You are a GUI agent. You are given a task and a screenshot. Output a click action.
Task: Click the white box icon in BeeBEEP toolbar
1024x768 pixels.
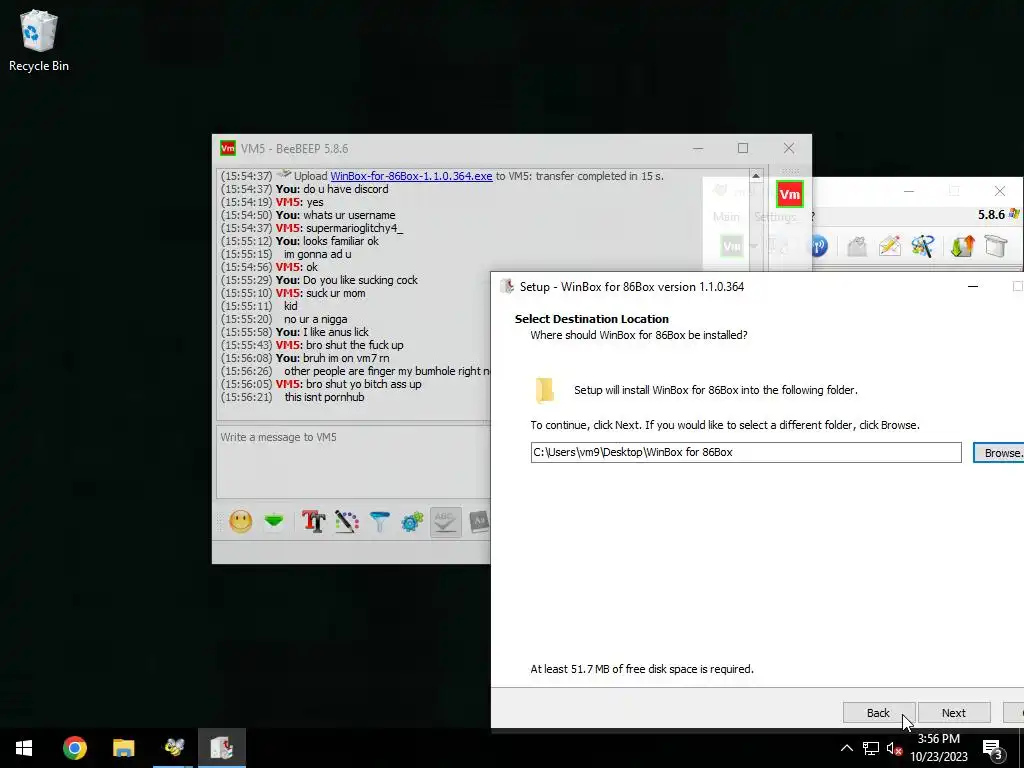point(996,246)
